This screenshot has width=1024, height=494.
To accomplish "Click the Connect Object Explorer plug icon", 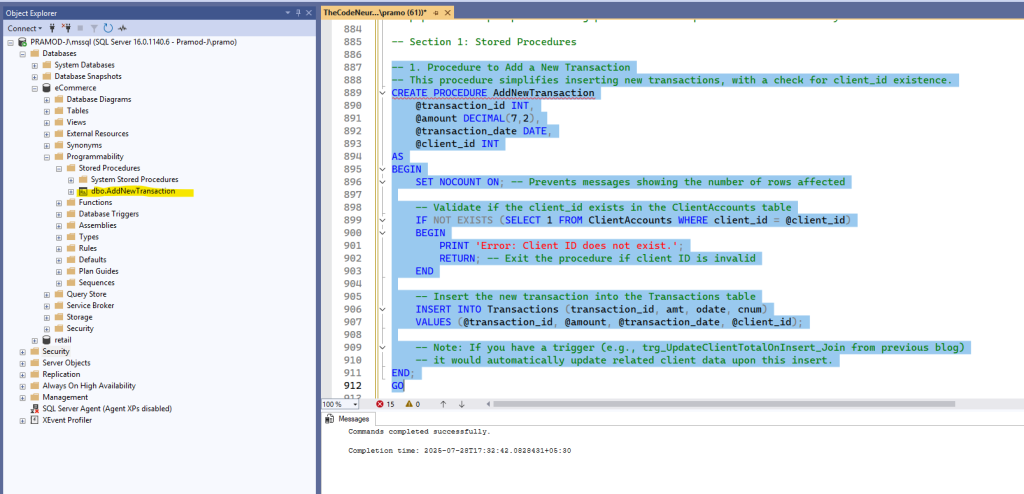I will (52, 28).
